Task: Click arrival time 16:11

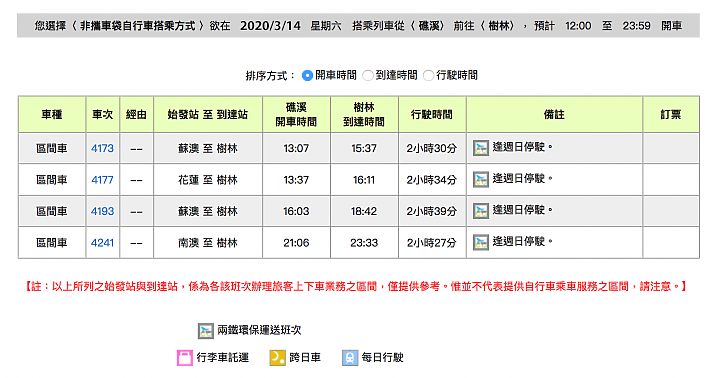Action: click(x=364, y=180)
